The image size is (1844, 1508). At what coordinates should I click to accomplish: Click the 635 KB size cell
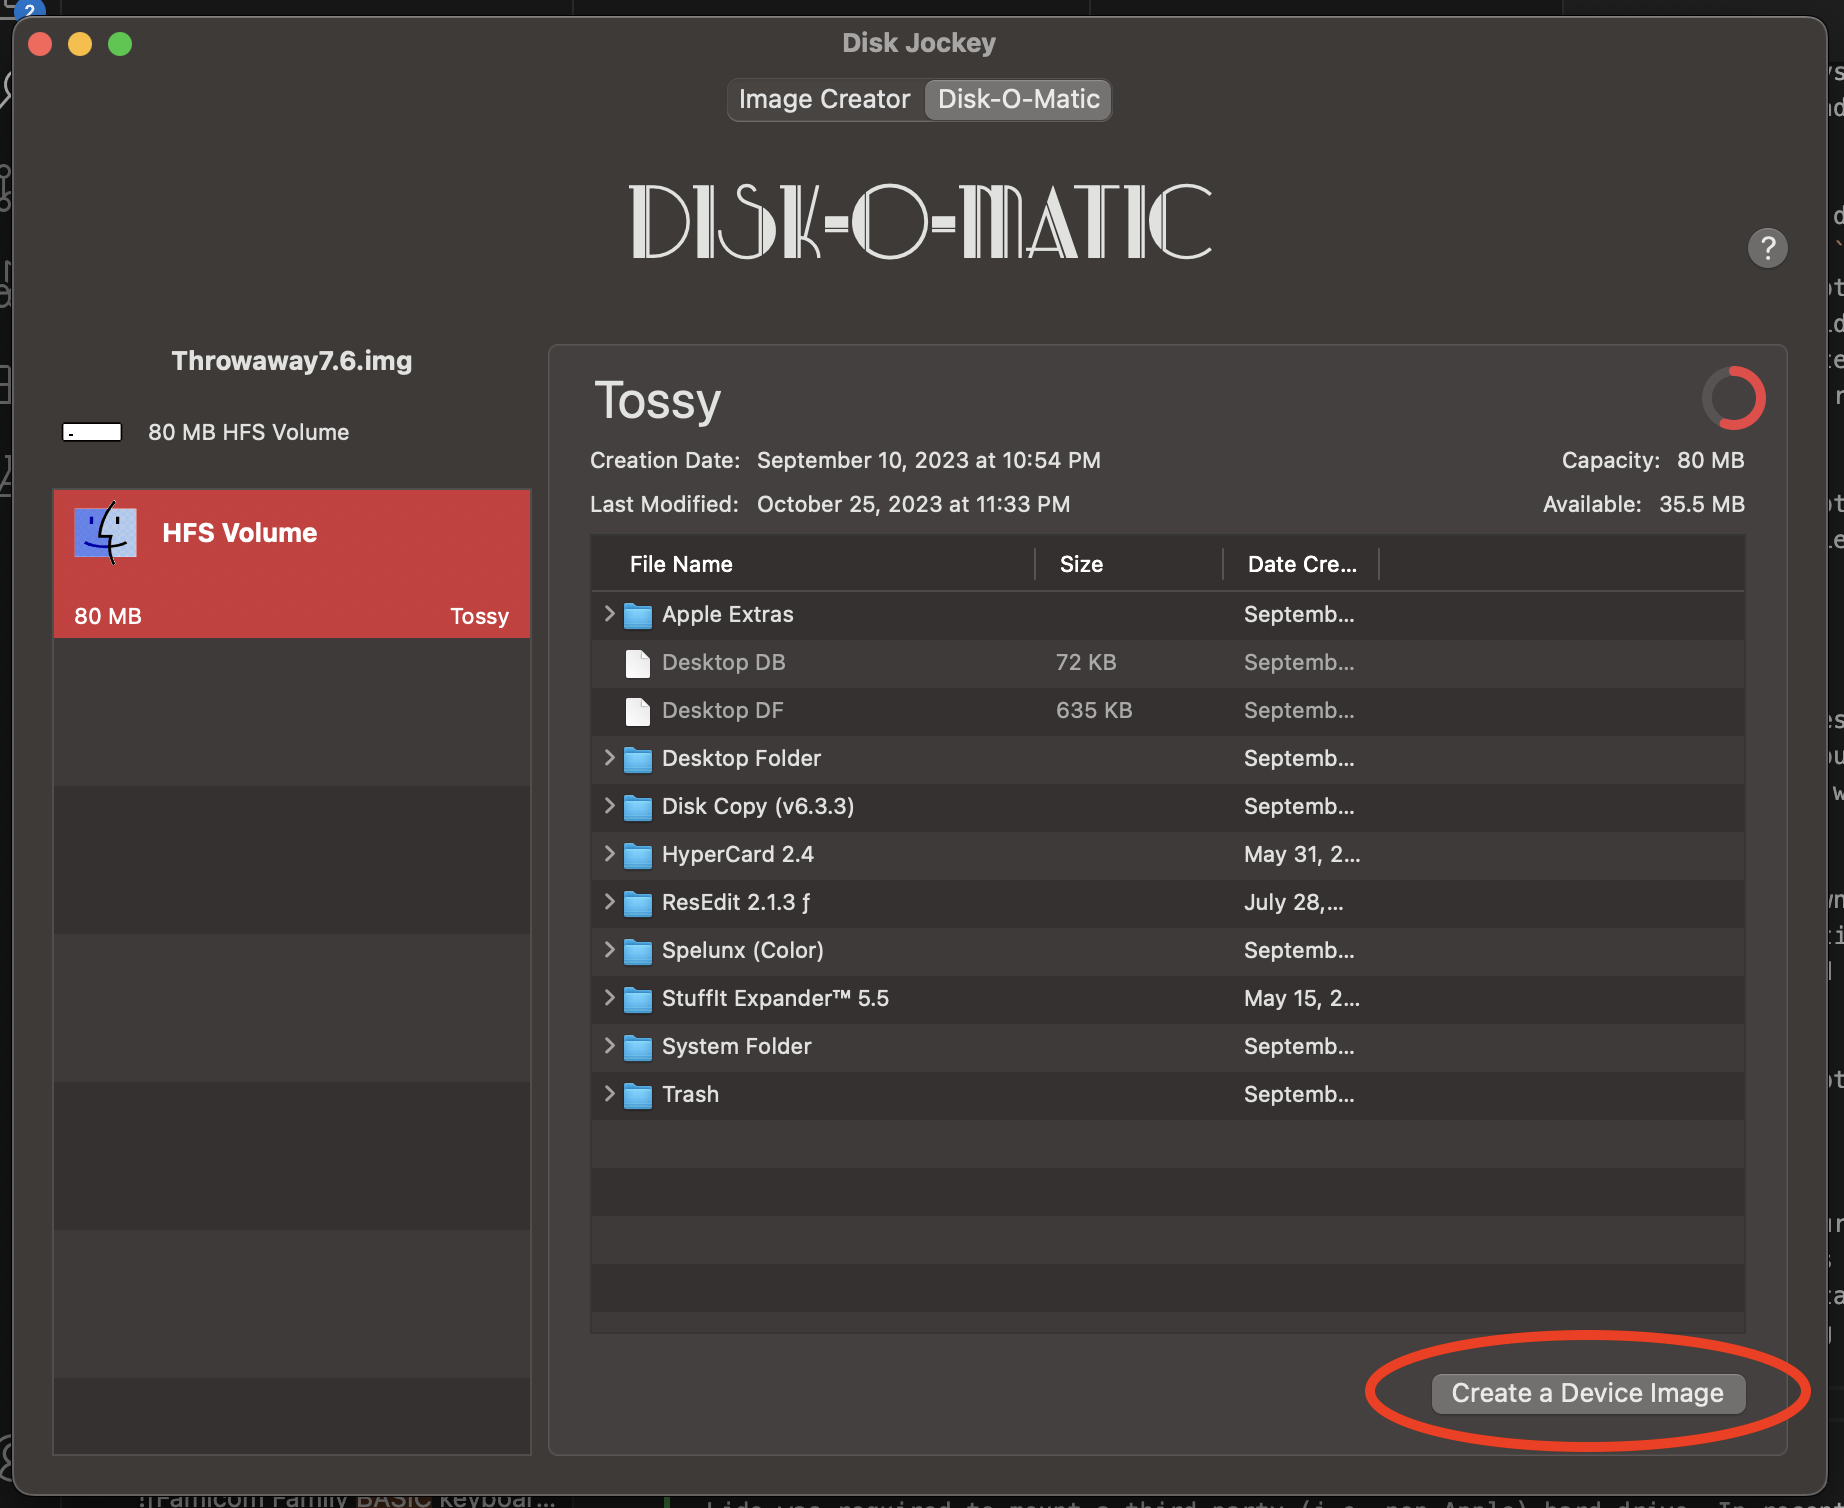[1094, 710]
